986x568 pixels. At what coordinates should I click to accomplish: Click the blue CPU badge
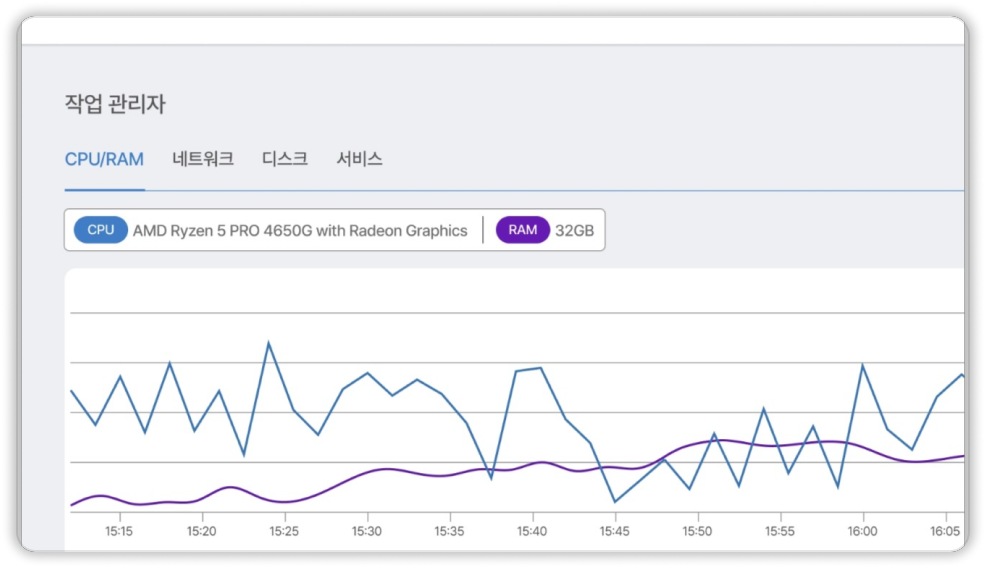(x=101, y=230)
